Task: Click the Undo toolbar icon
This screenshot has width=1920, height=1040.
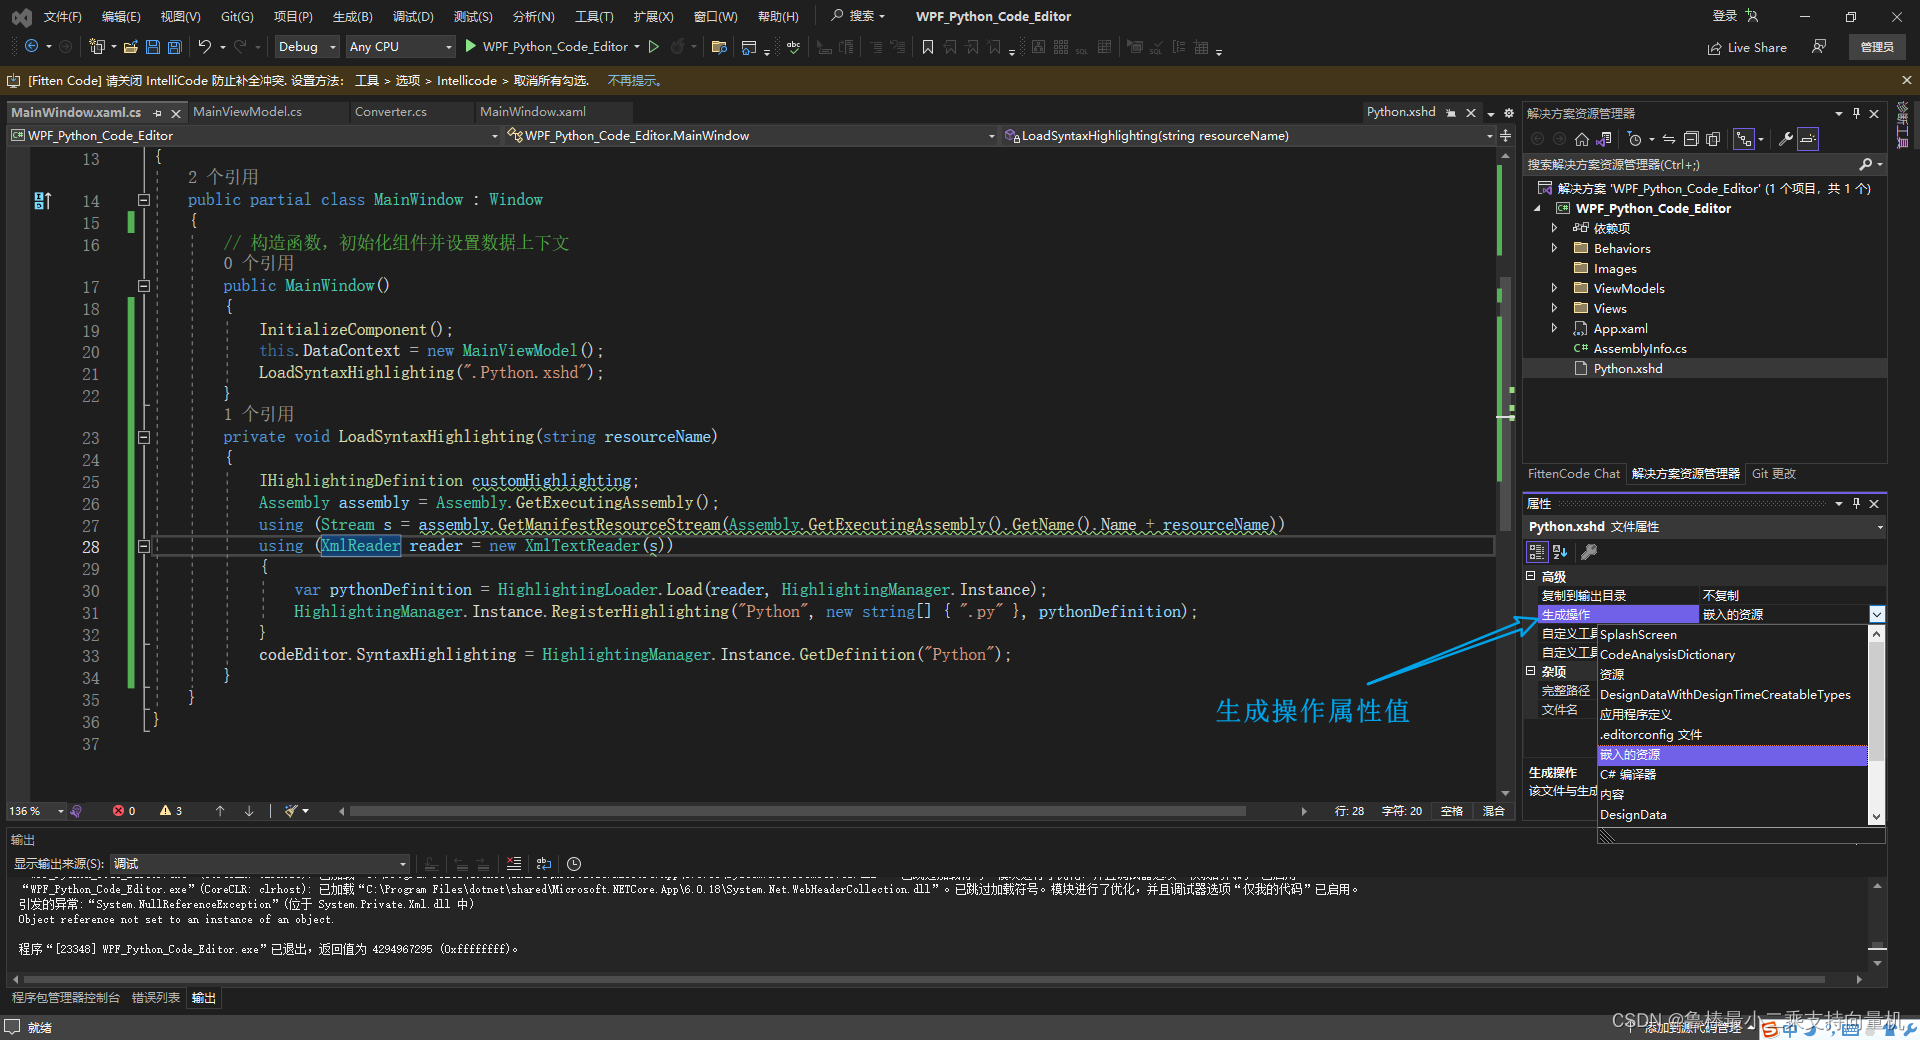Action: pyautogui.click(x=205, y=47)
